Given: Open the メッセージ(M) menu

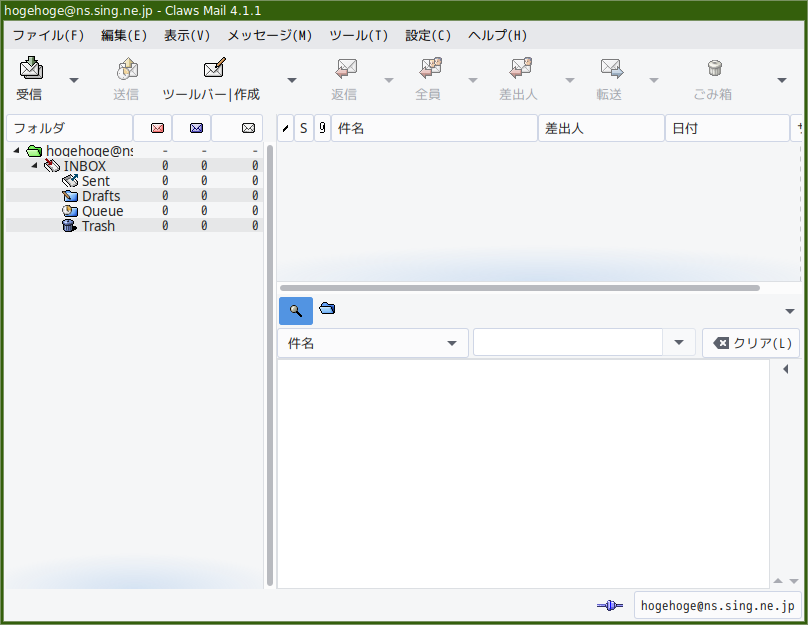Looking at the screenshot, I should point(270,35).
